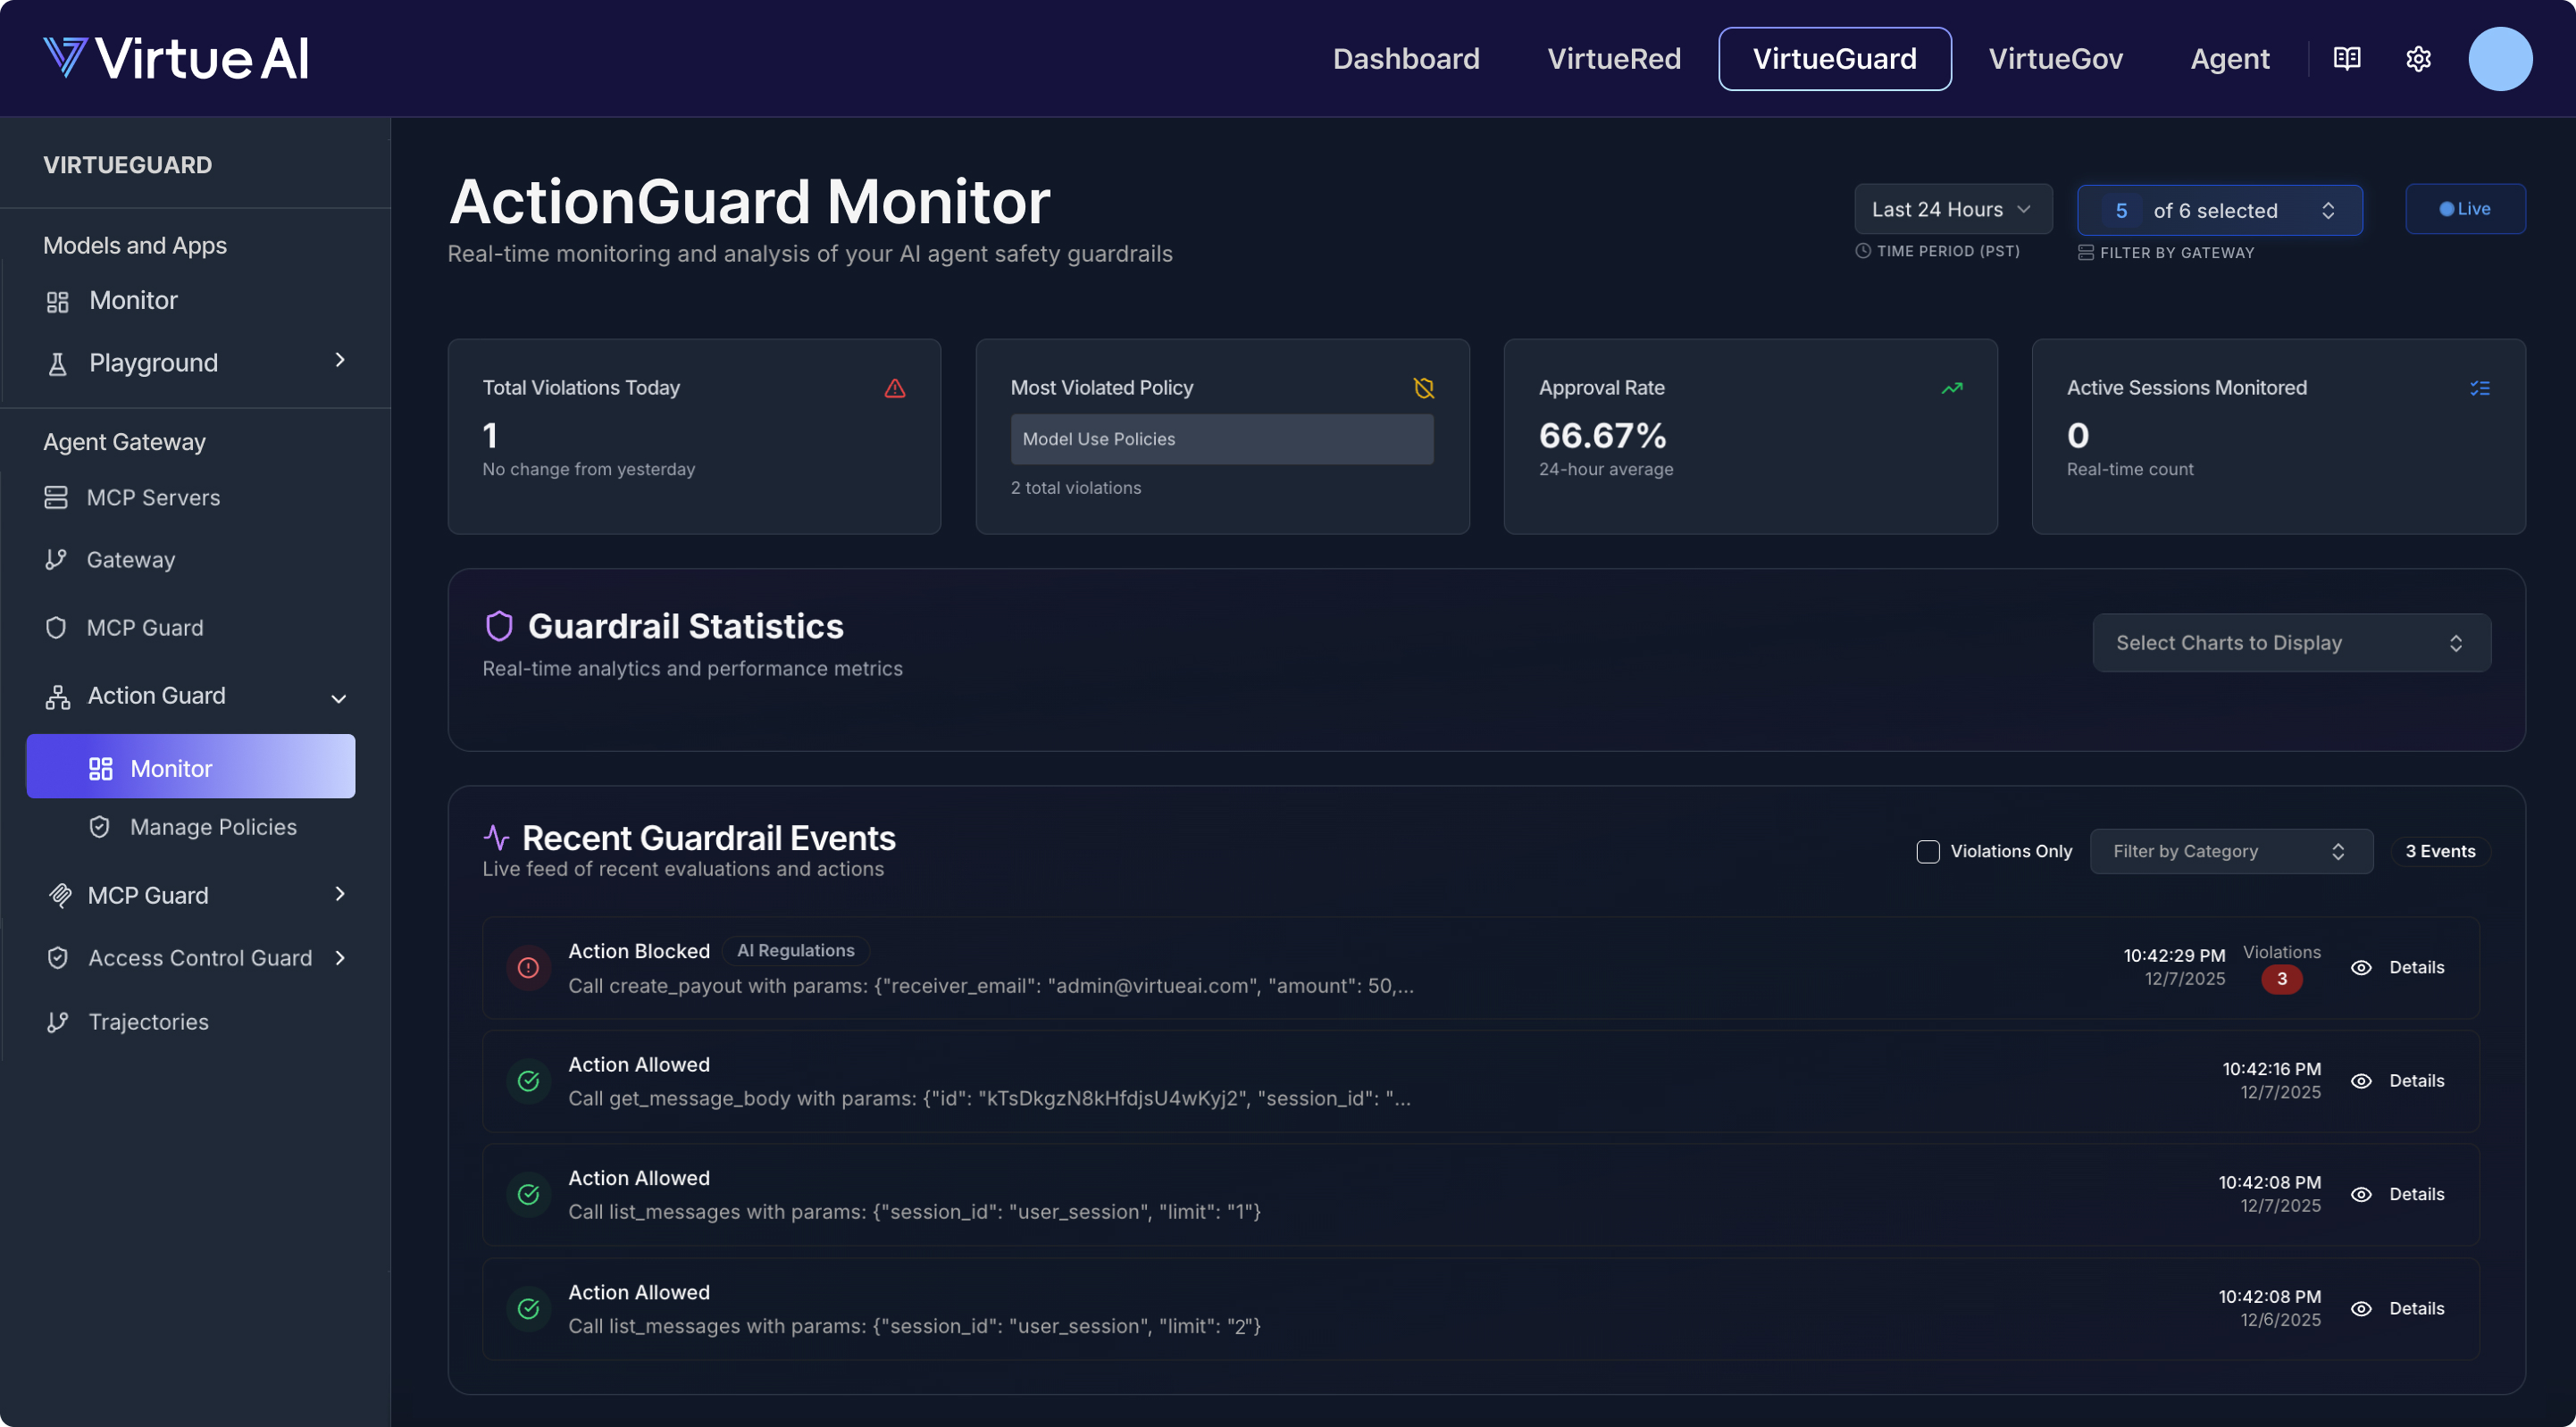
Task: Click the Virtue AI logo
Action: (176, 58)
